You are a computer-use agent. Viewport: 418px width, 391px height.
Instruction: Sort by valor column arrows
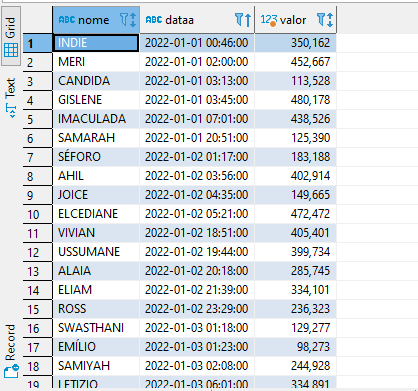coord(330,20)
